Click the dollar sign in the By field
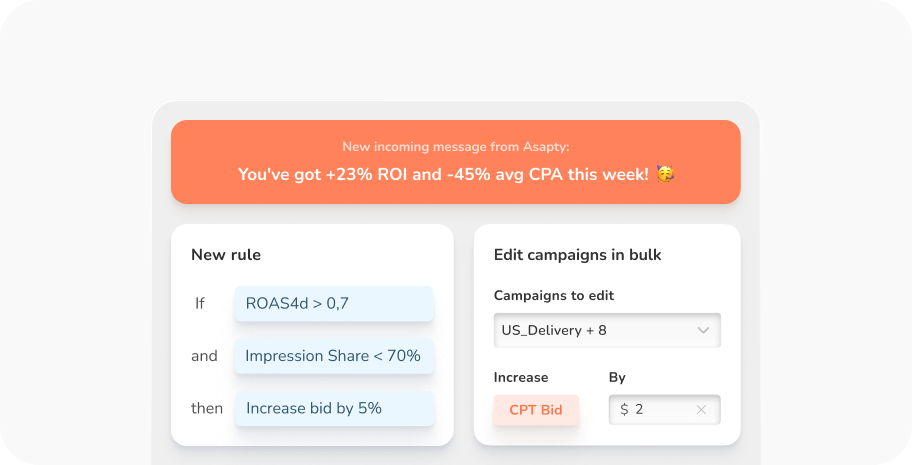Viewport: 912px width, 465px height. 624,410
